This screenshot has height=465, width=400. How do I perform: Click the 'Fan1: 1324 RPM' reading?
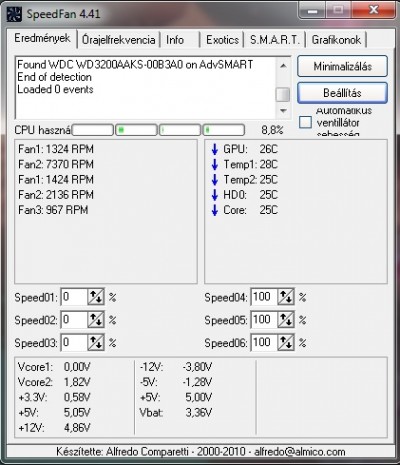click(x=56, y=149)
